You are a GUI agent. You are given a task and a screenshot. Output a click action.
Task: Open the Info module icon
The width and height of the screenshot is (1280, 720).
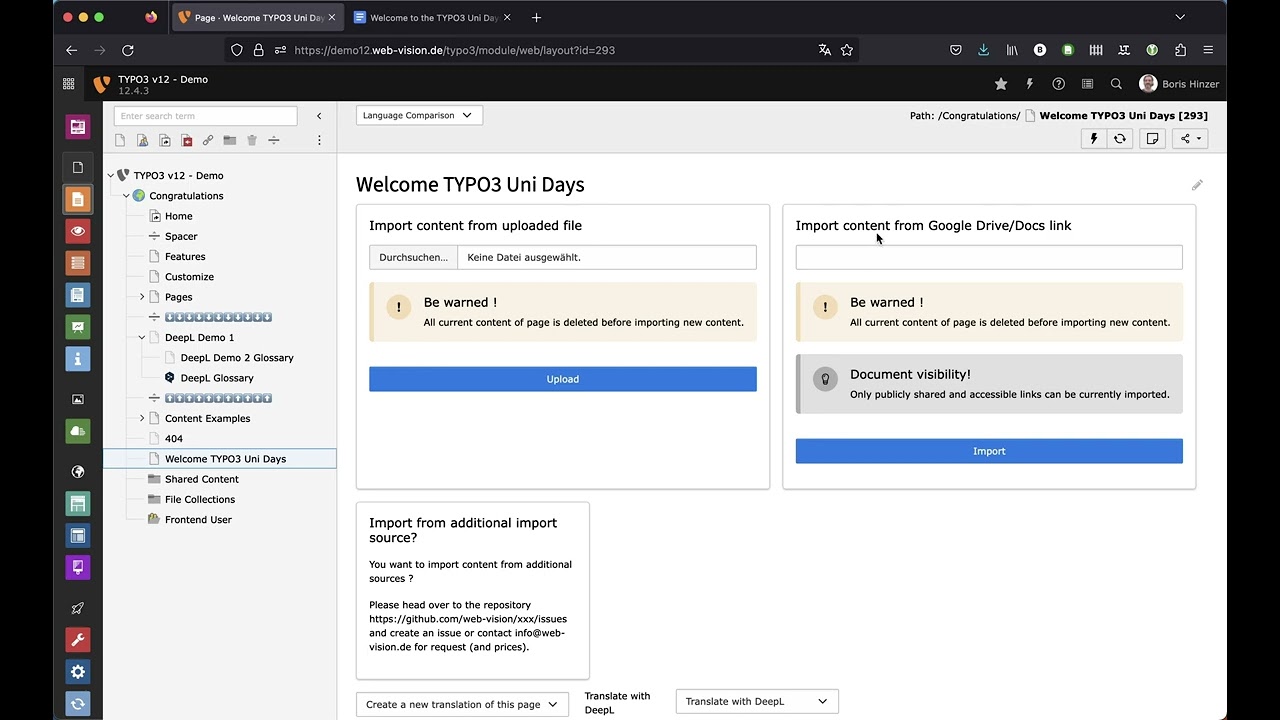(x=78, y=359)
